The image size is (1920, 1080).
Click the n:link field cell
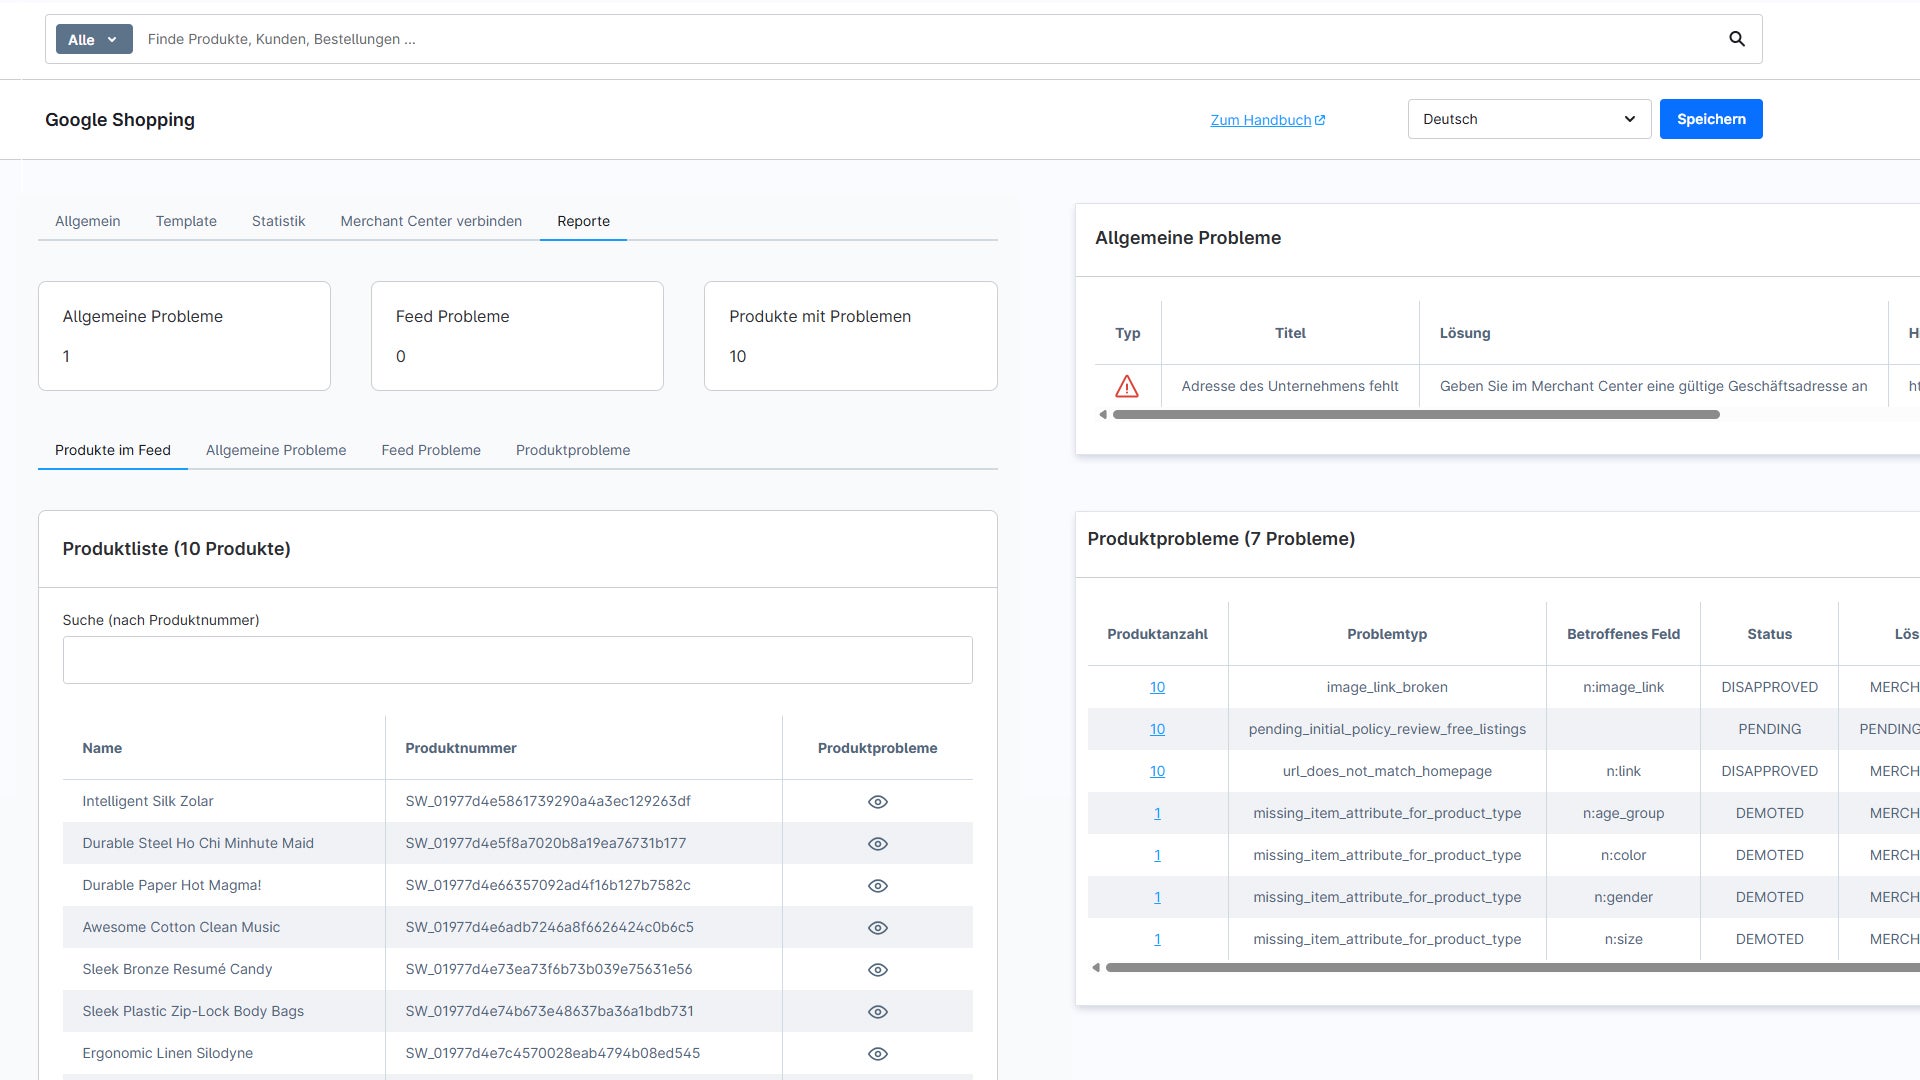coord(1623,771)
